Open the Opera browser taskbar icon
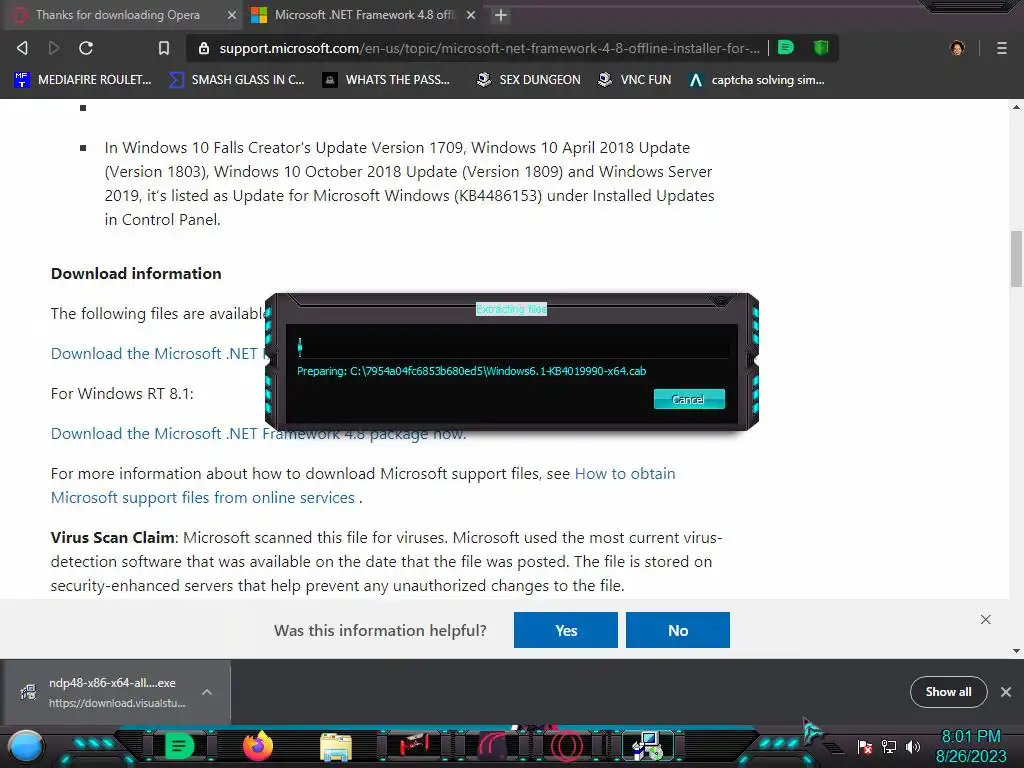Image resolution: width=1024 pixels, height=768 pixels. pos(568,746)
